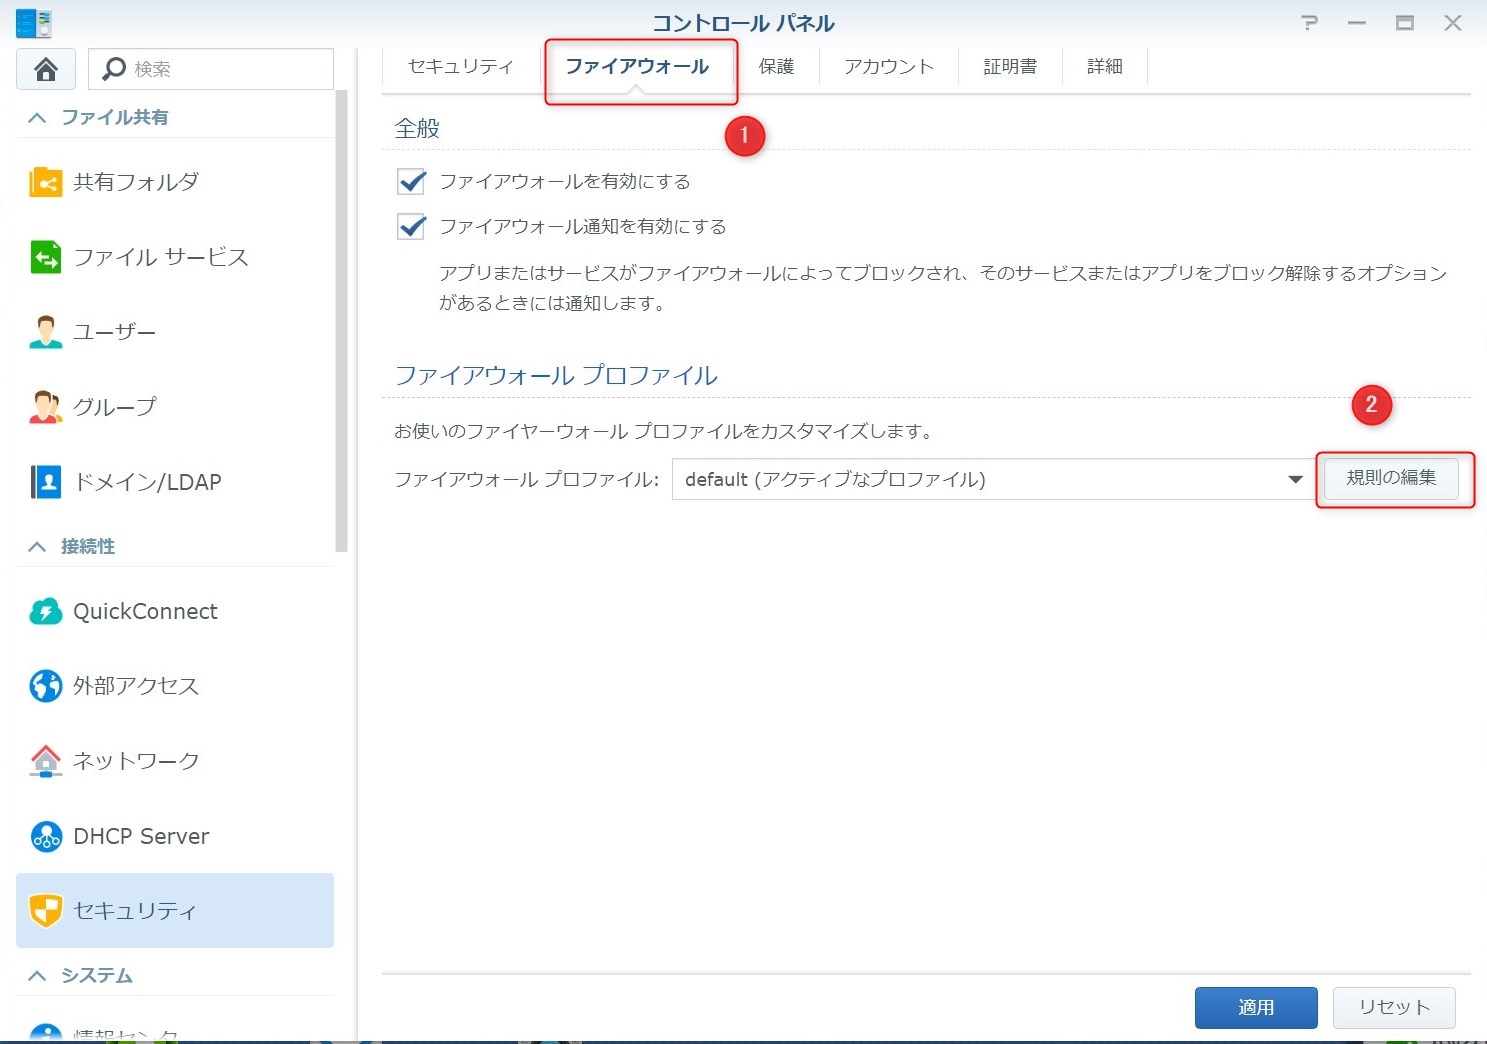1487x1044 pixels.
Task: Uncheck ファイアウォールを有効にする checkbox
Action: point(412,181)
